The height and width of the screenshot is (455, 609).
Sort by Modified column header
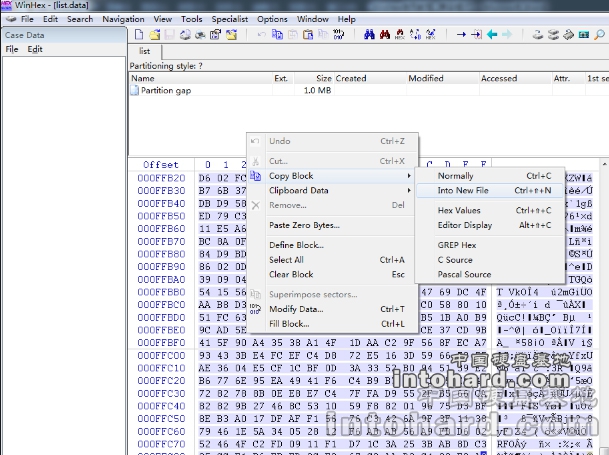tap(442, 78)
